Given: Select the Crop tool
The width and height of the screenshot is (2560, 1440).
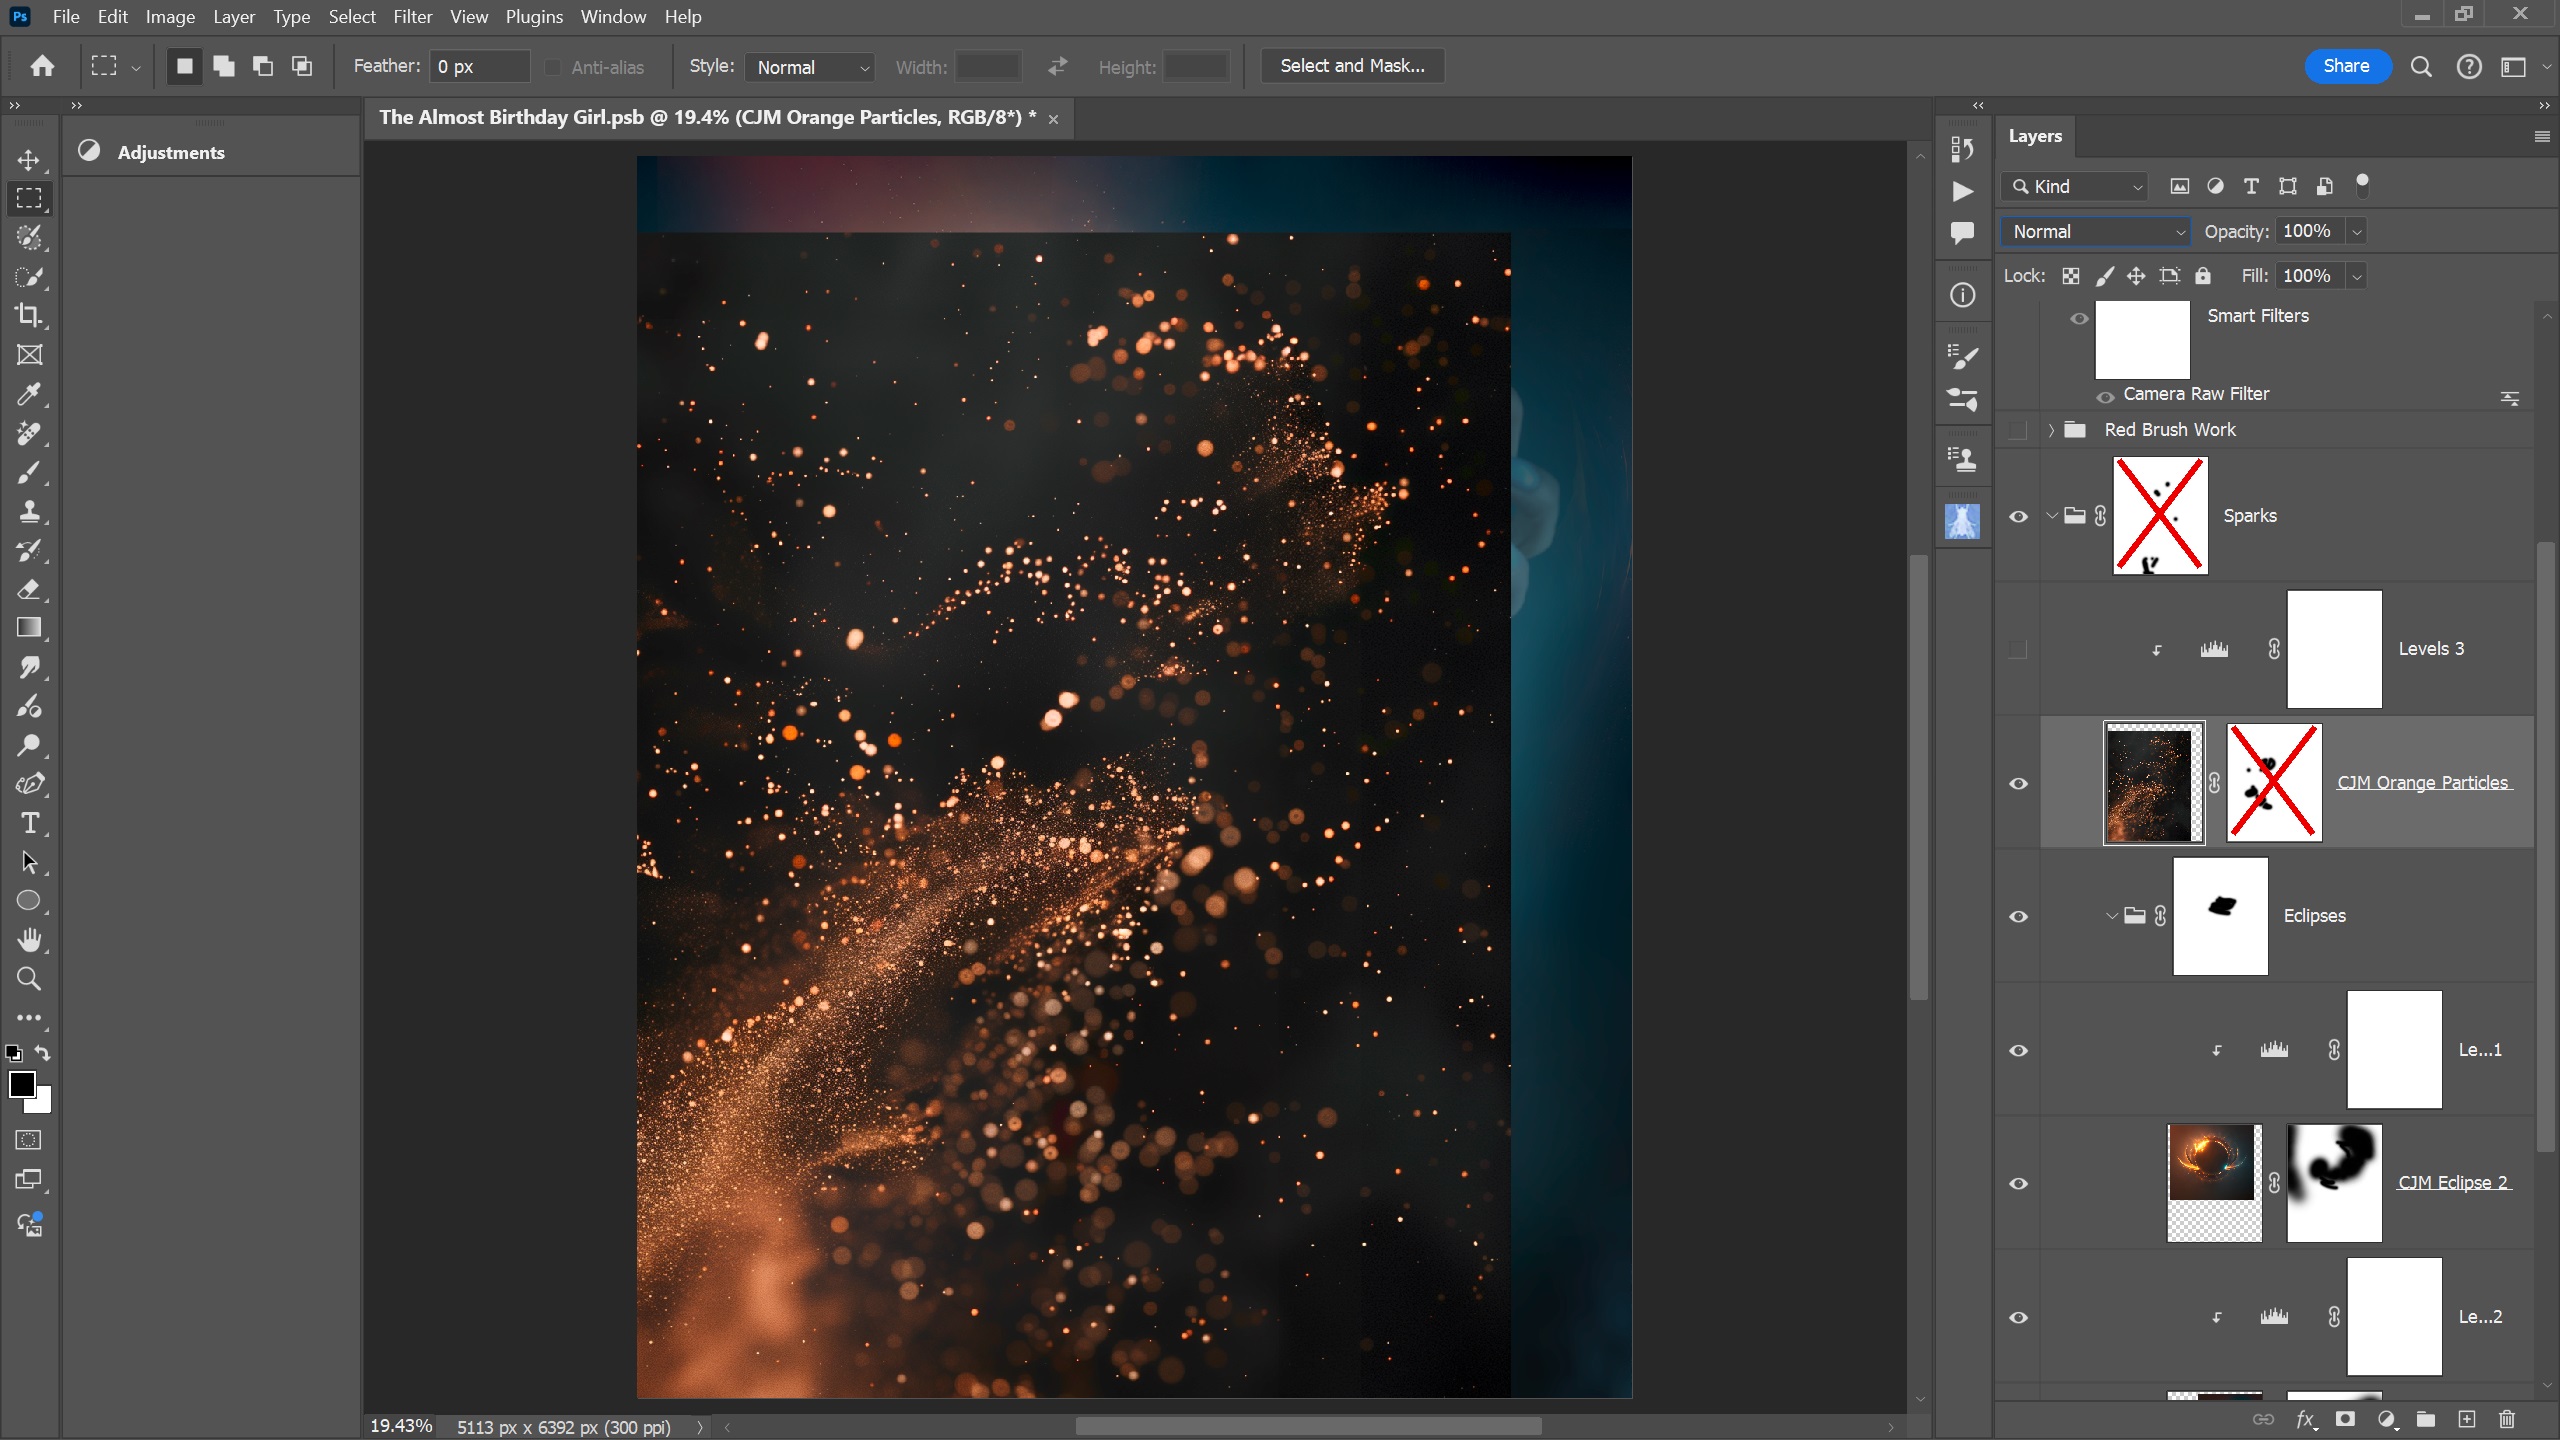Looking at the screenshot, I should click(x=29, y=316).
